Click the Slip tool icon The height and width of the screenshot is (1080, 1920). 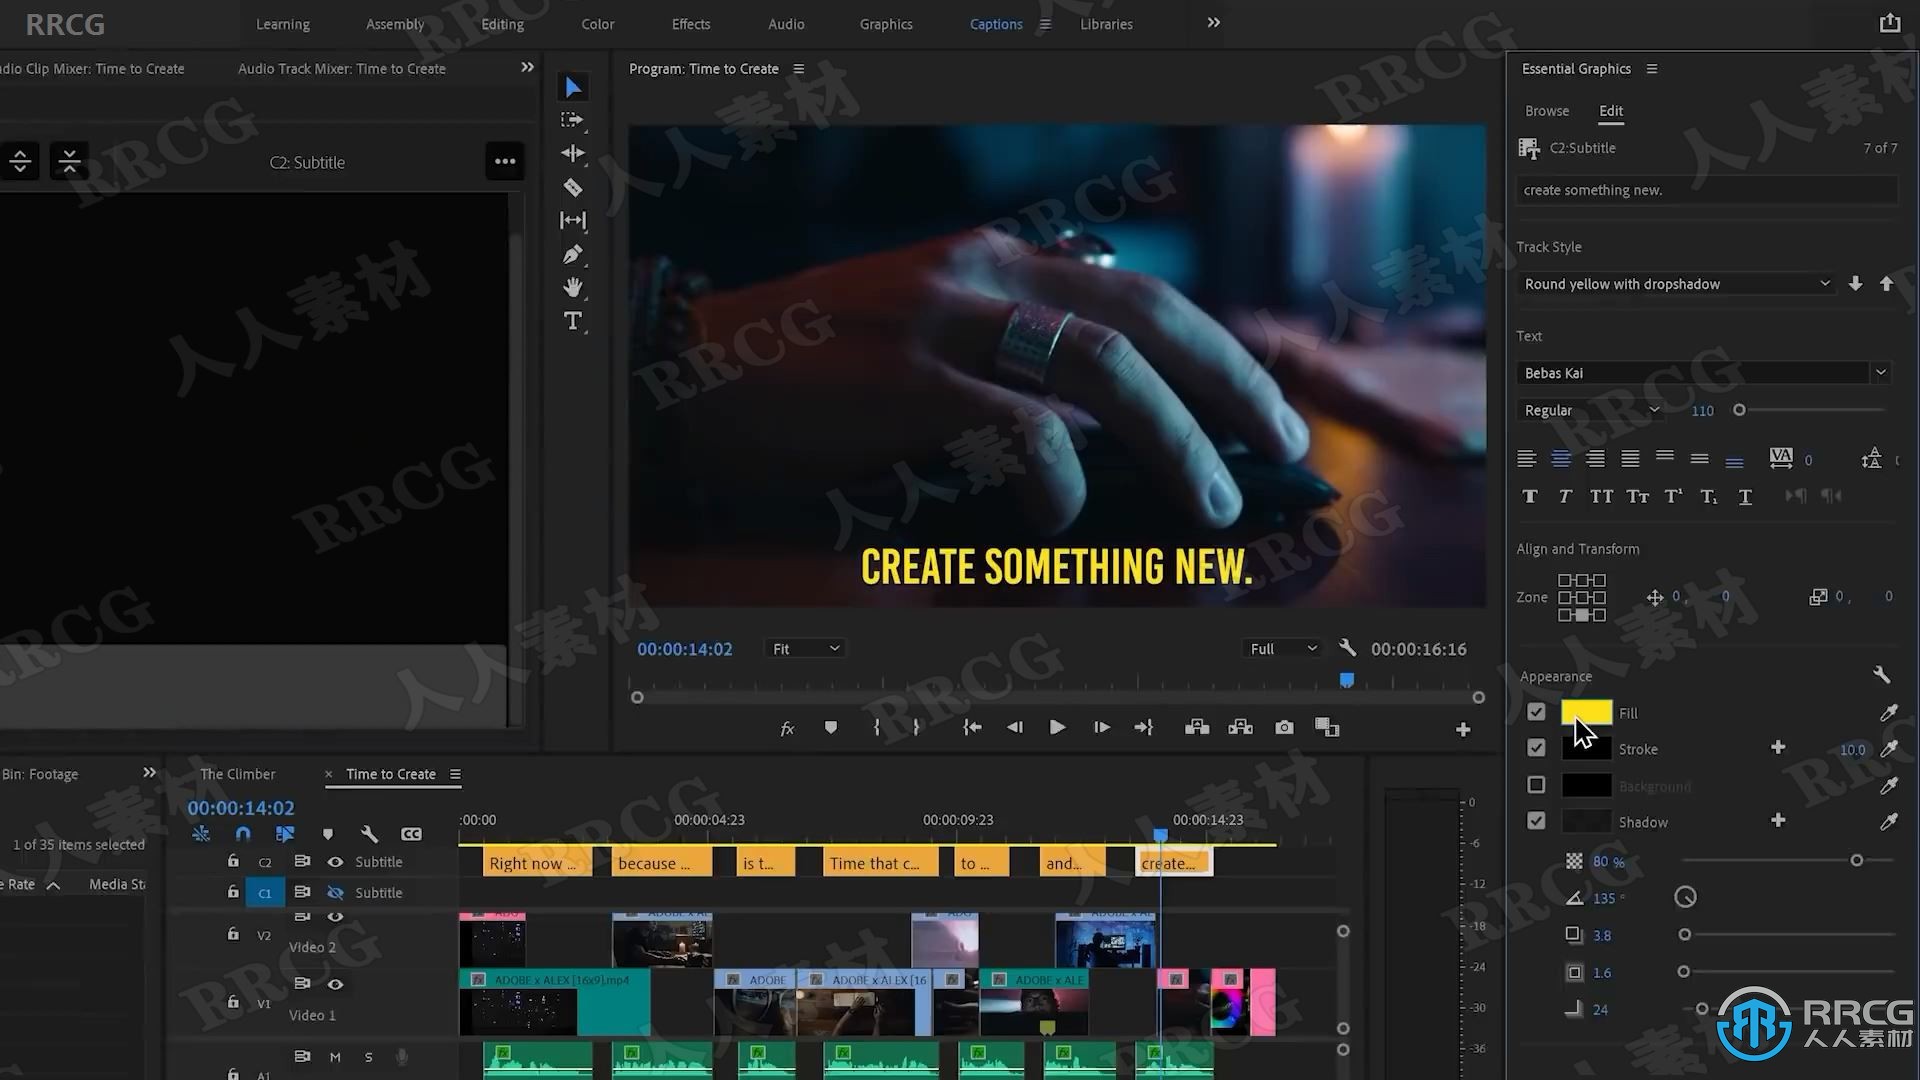pos(574,219)
